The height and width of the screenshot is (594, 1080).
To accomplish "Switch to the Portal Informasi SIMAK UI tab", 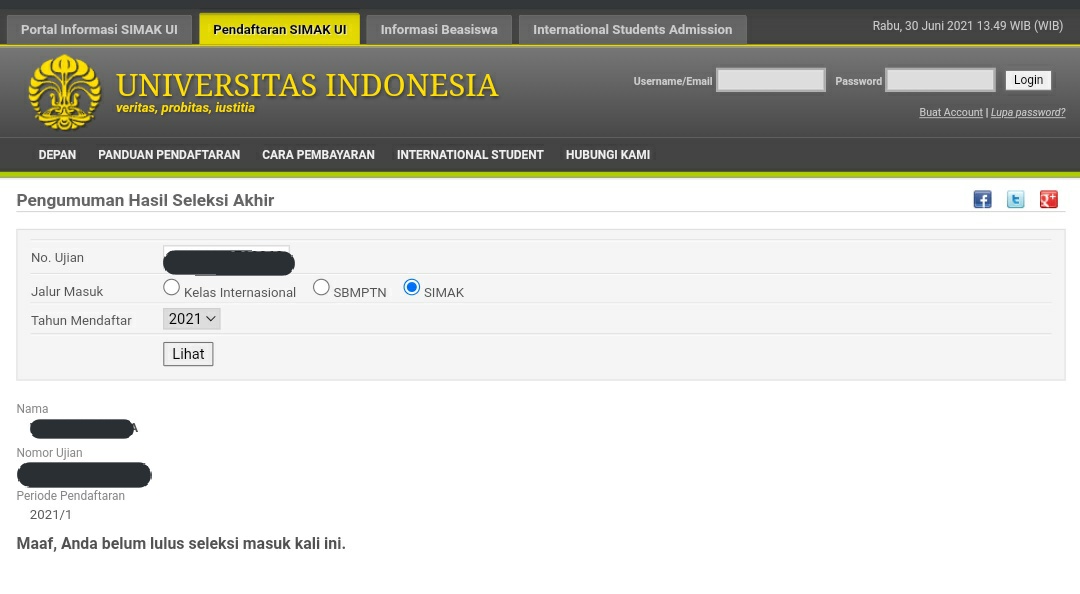I will pyautogui.click(x=99, y=29).
